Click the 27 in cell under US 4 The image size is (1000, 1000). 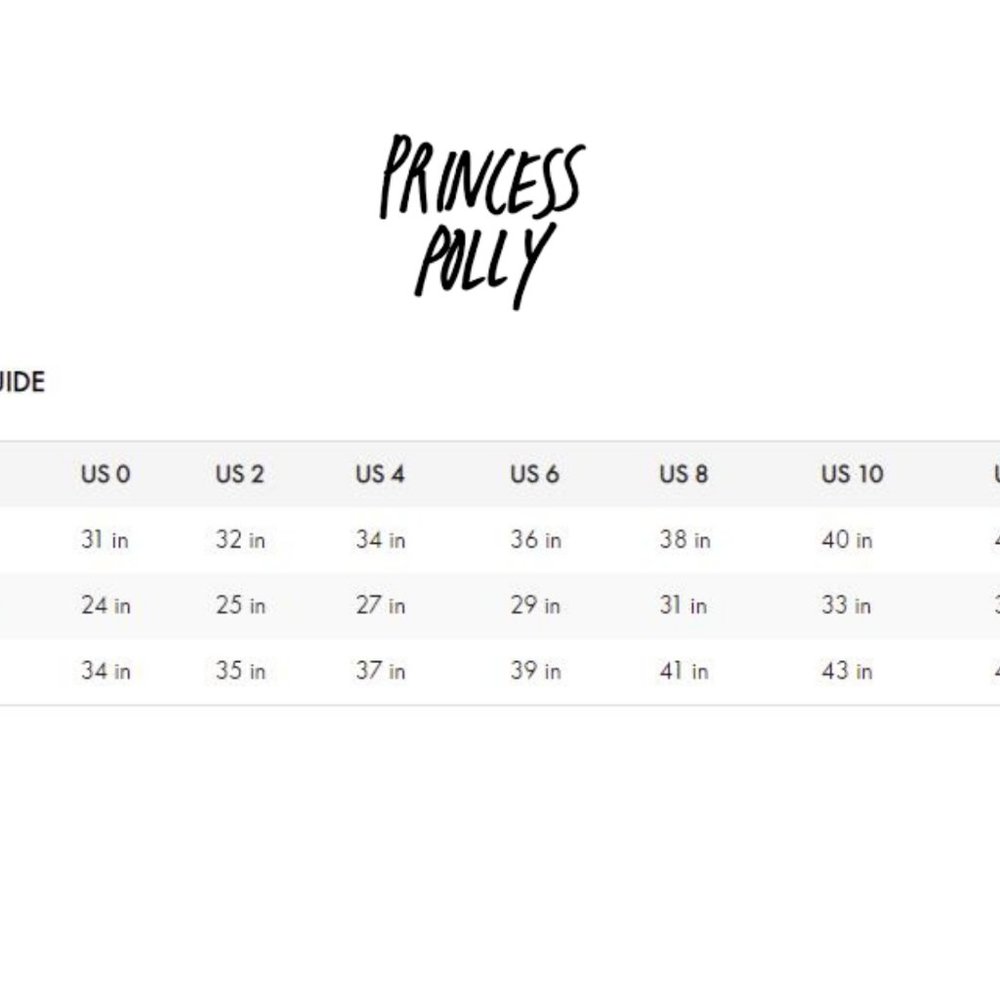click(x=380, y=605)
